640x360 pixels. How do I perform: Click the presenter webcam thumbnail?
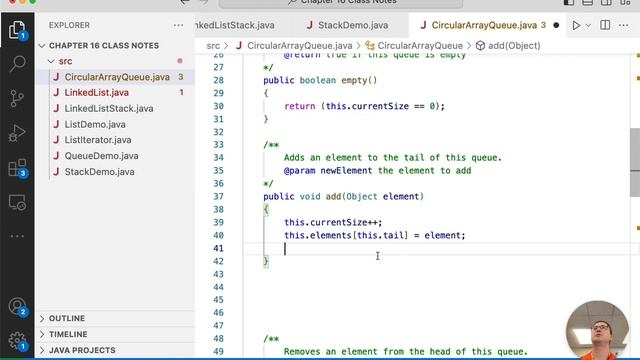(598, 331)
